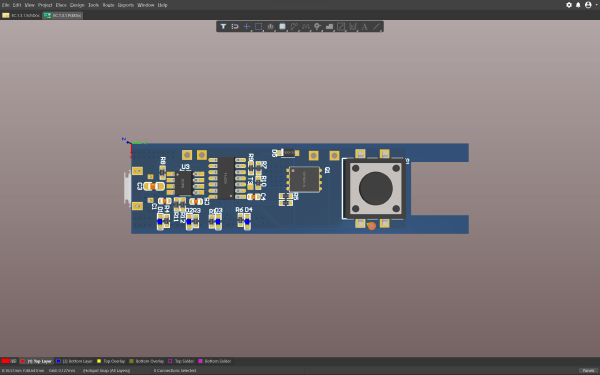
Task: Open the Route menu
Action: [x=108, y=5]
